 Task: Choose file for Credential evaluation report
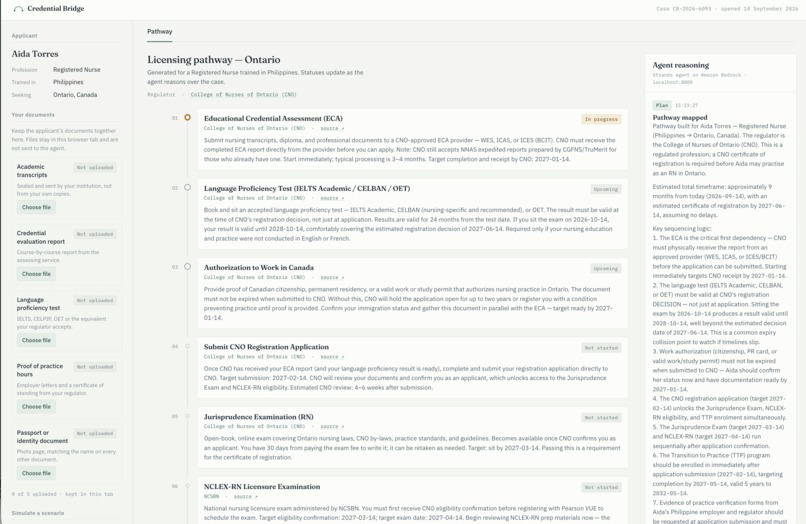[x=36, y=274]
